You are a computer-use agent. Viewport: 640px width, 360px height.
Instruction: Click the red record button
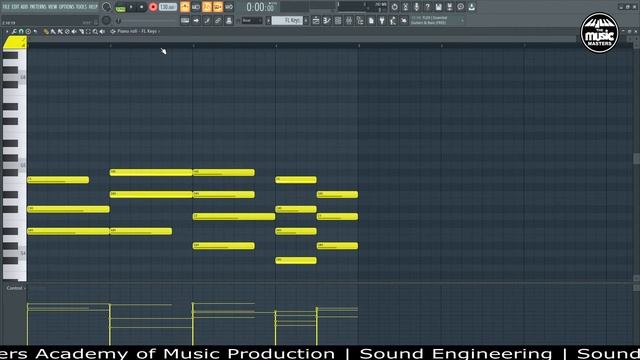(153, 7)
